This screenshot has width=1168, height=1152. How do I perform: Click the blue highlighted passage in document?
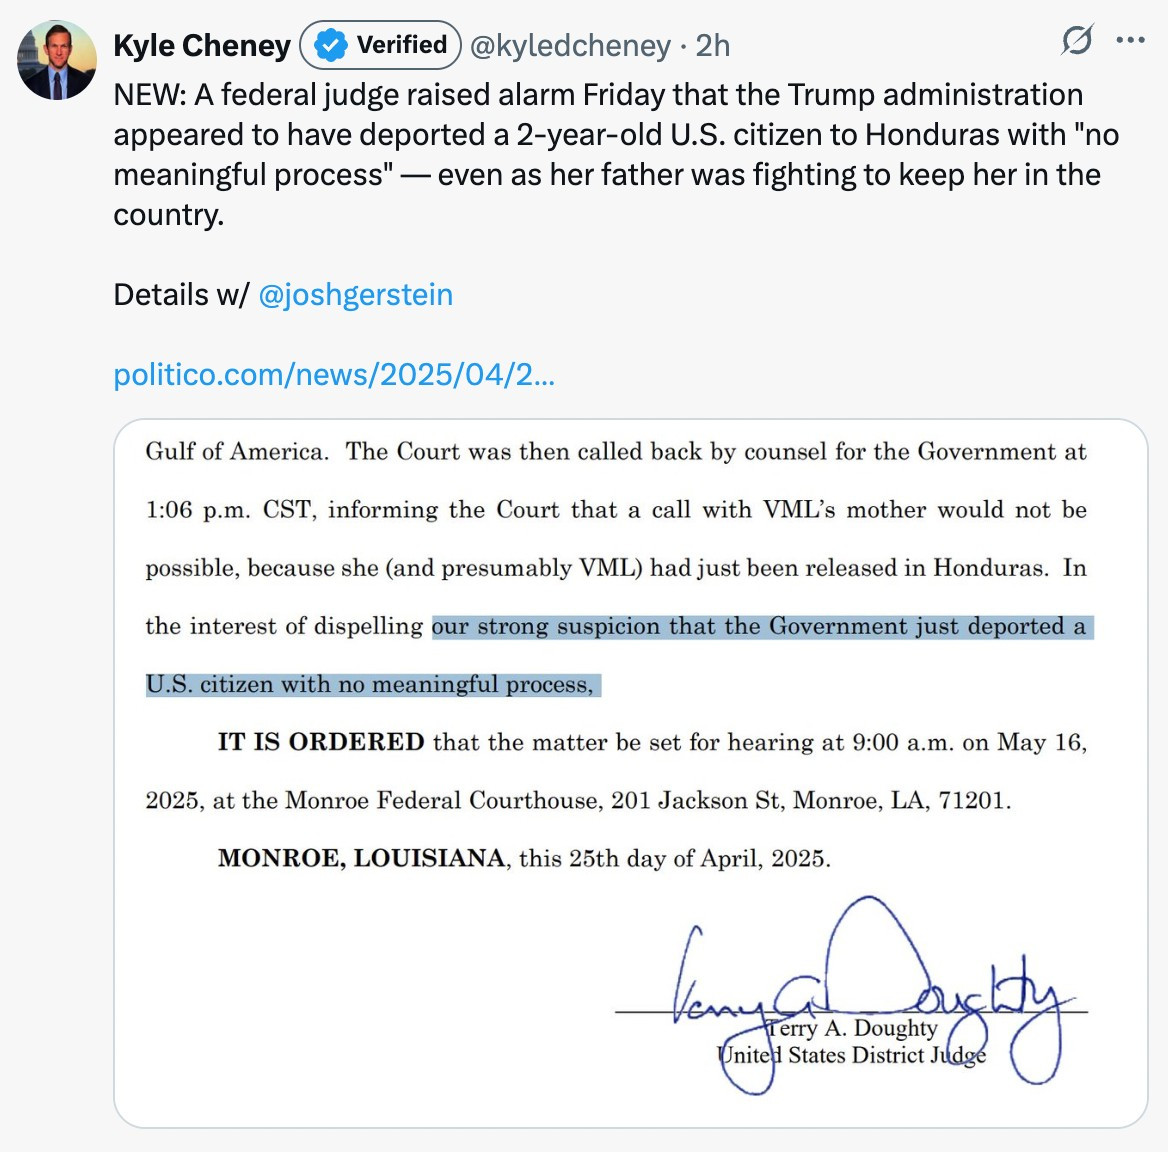(x=618, y=655)
